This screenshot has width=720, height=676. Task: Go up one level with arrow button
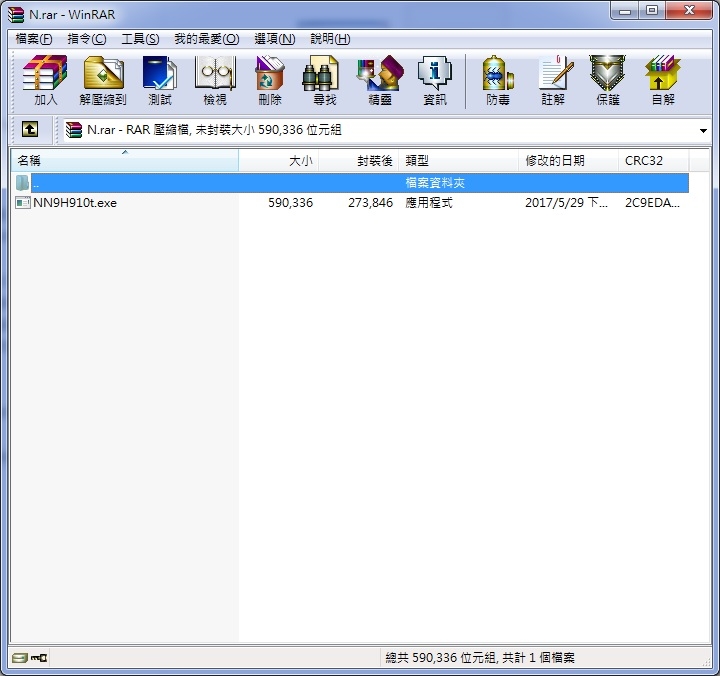(x=30, y=130)
